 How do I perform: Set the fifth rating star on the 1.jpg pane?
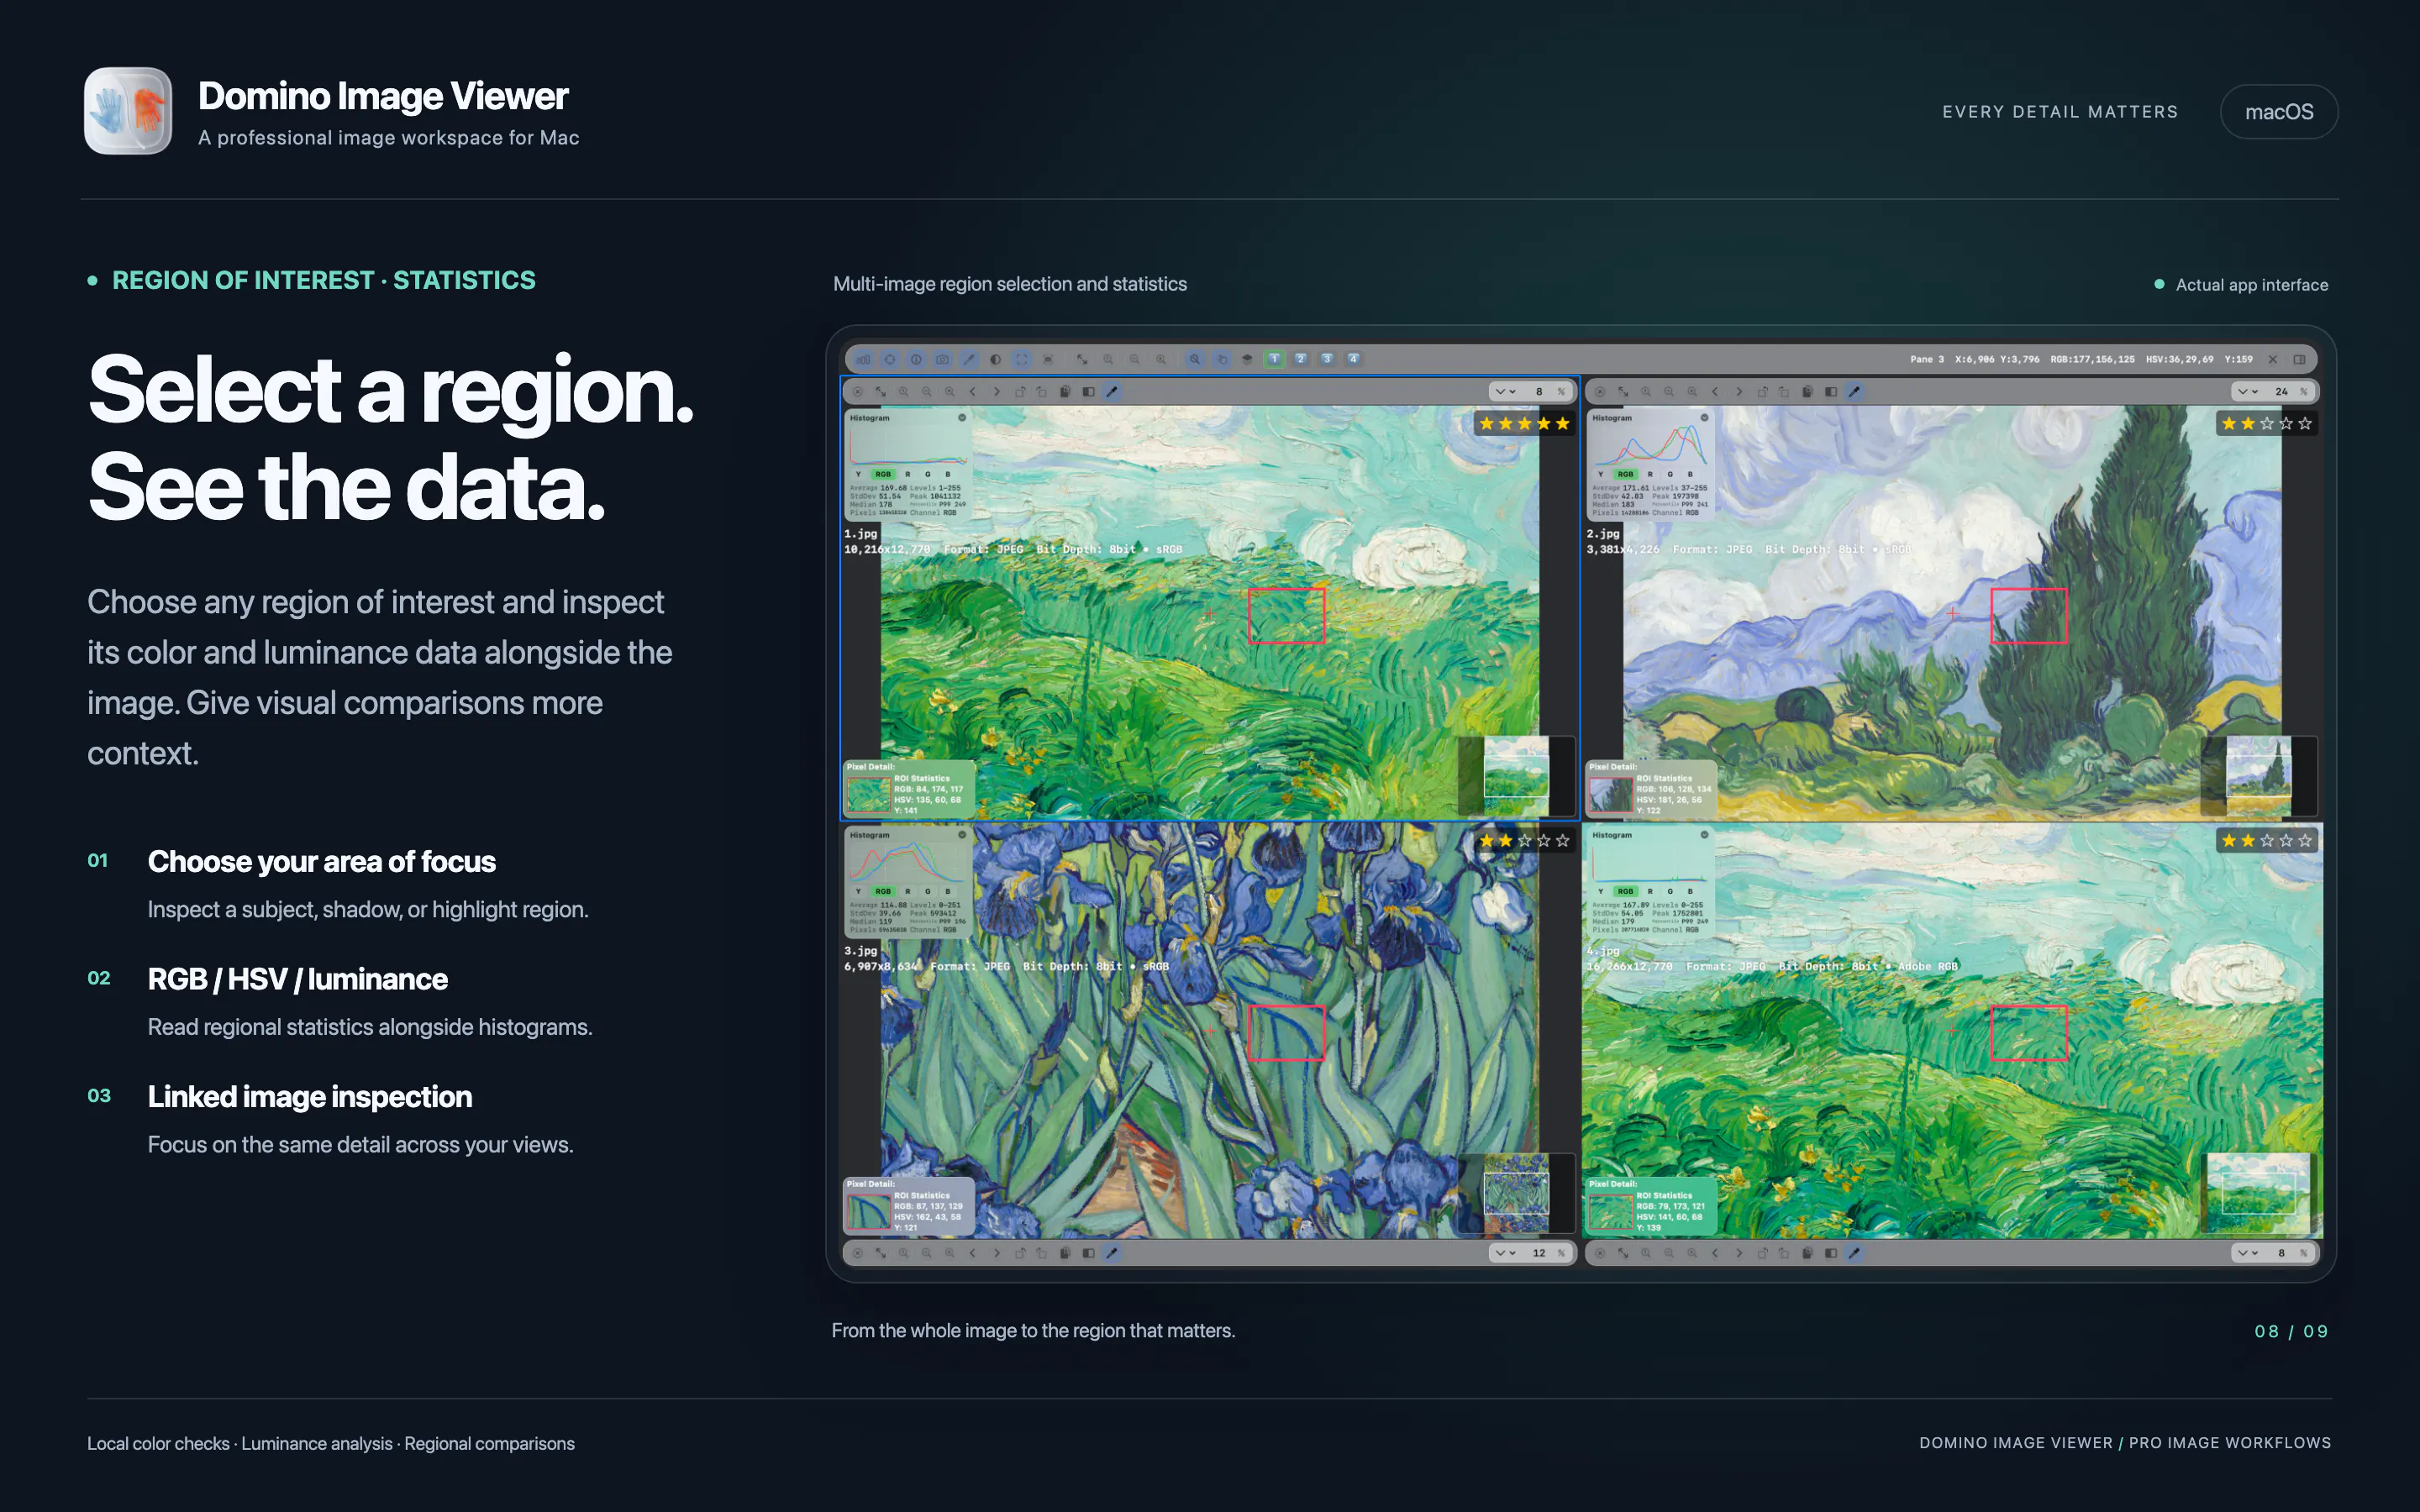1563,424
